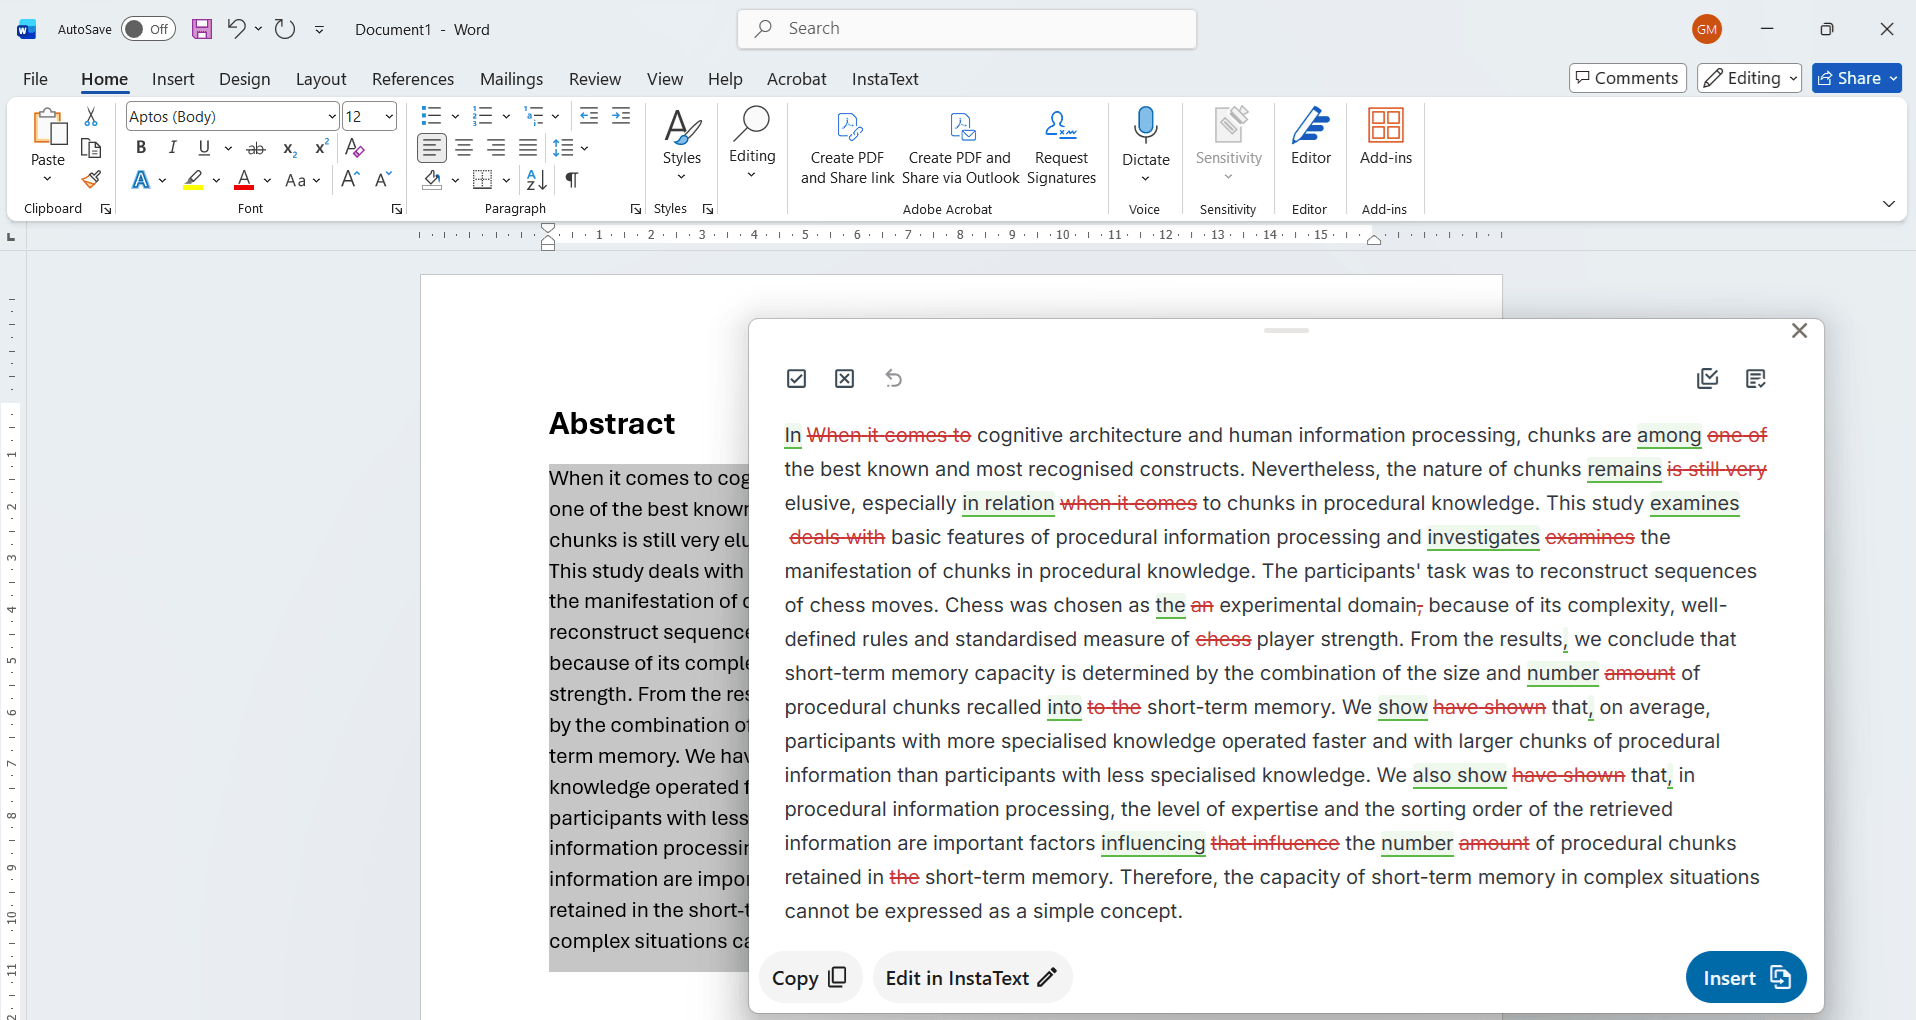
Task: Click the struck-out phrase 'When it comes to'
Action: (889, 435)
